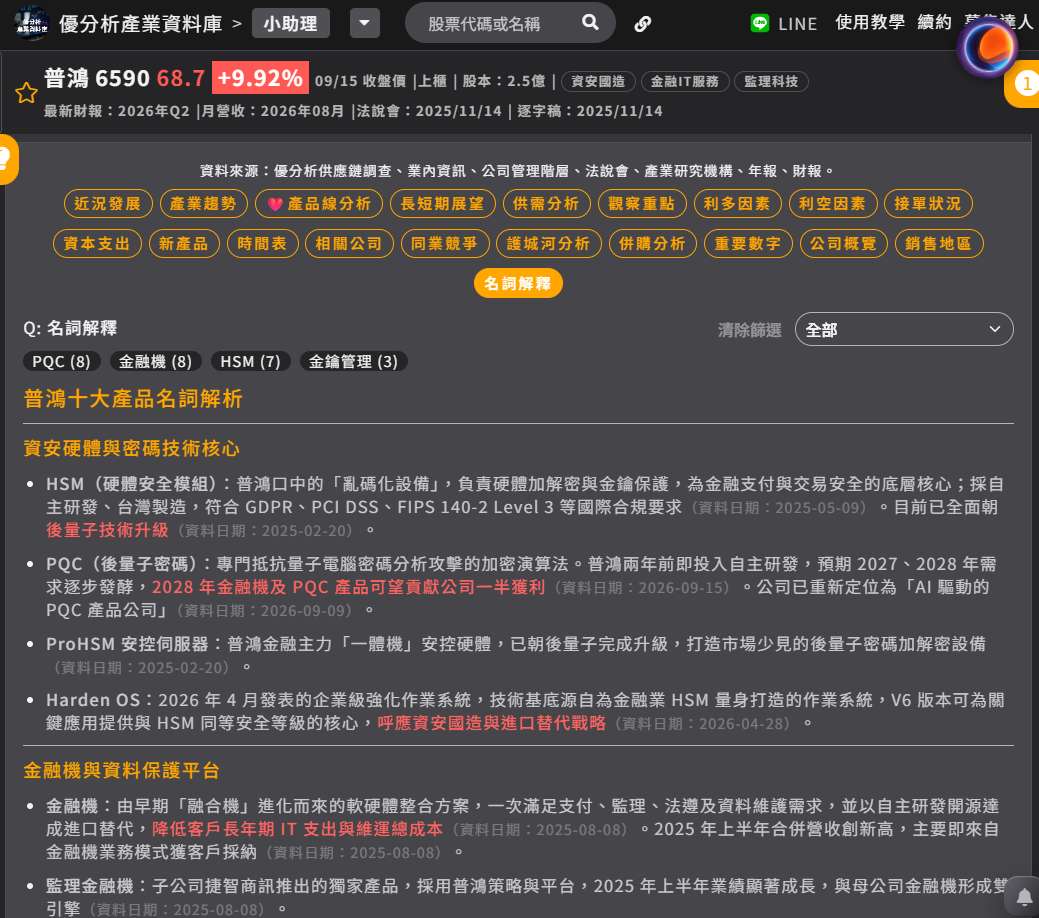Click the 金融IT服務 industry tag
Screen dimensions: 1039x918
[684, 81]
